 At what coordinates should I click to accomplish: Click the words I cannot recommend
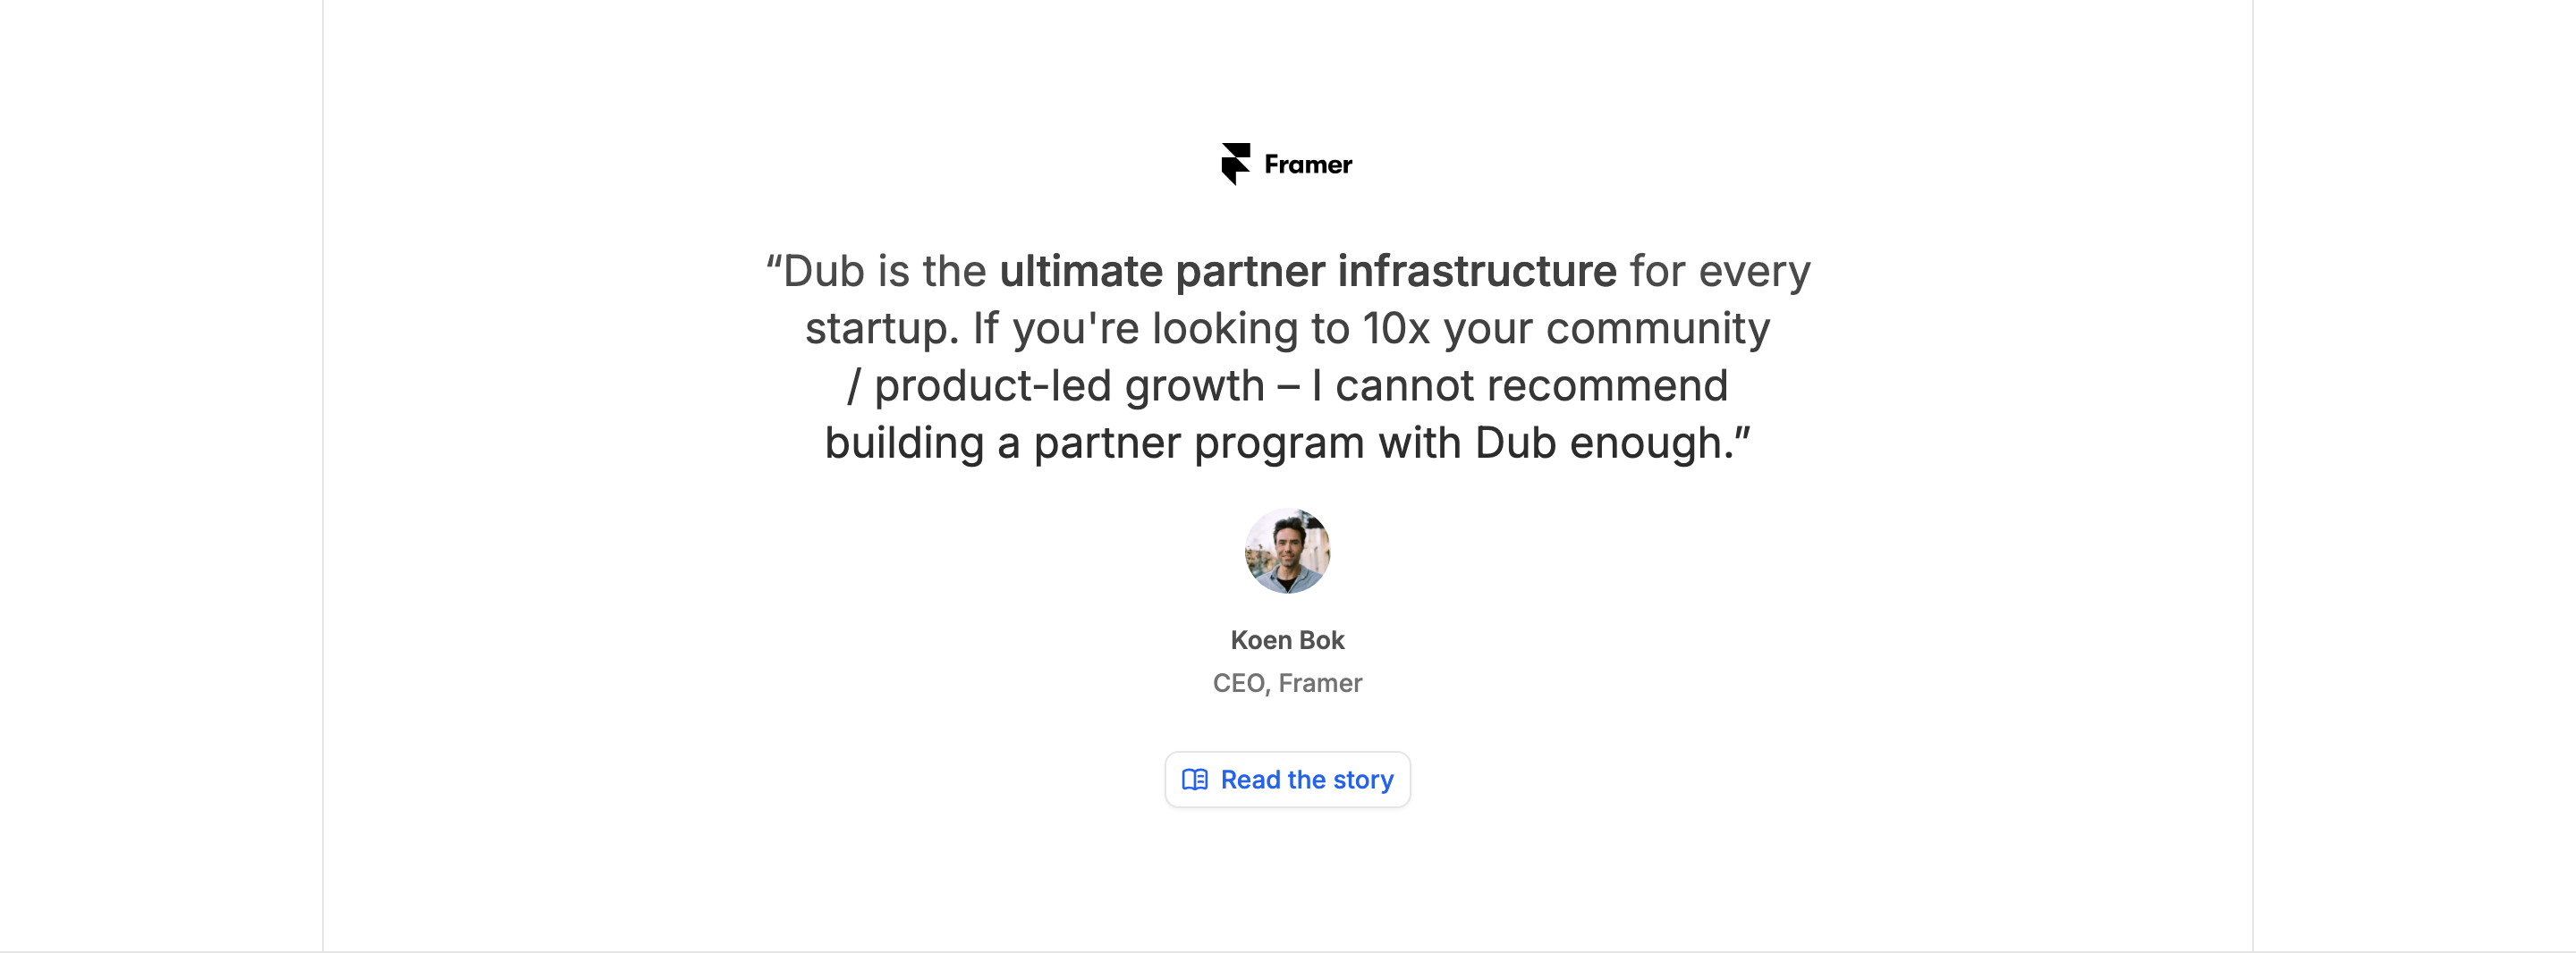pyautogui.click(x=1520, y=386)
